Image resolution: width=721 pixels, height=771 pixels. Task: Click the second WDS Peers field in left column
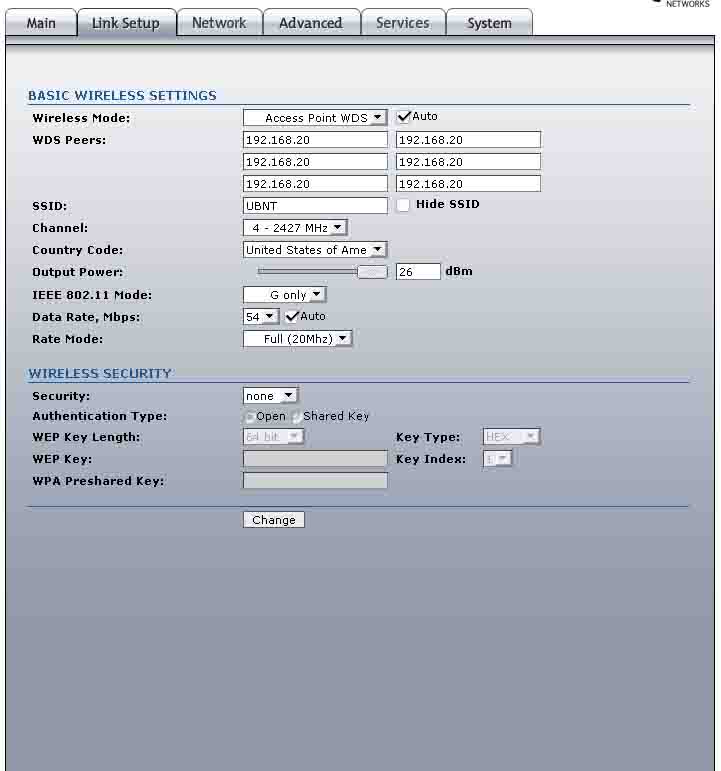(x=315, y=162)
